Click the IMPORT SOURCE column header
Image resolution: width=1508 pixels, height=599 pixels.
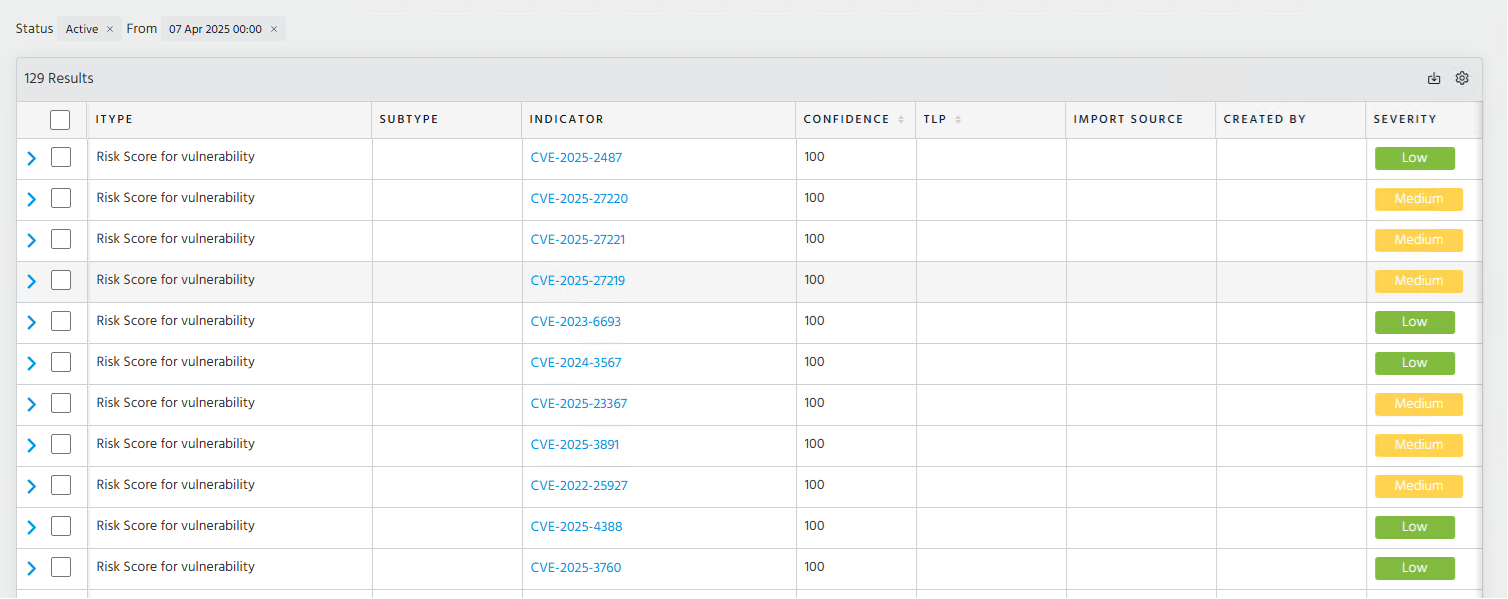pyautogui.click(x=1128, y=120)
